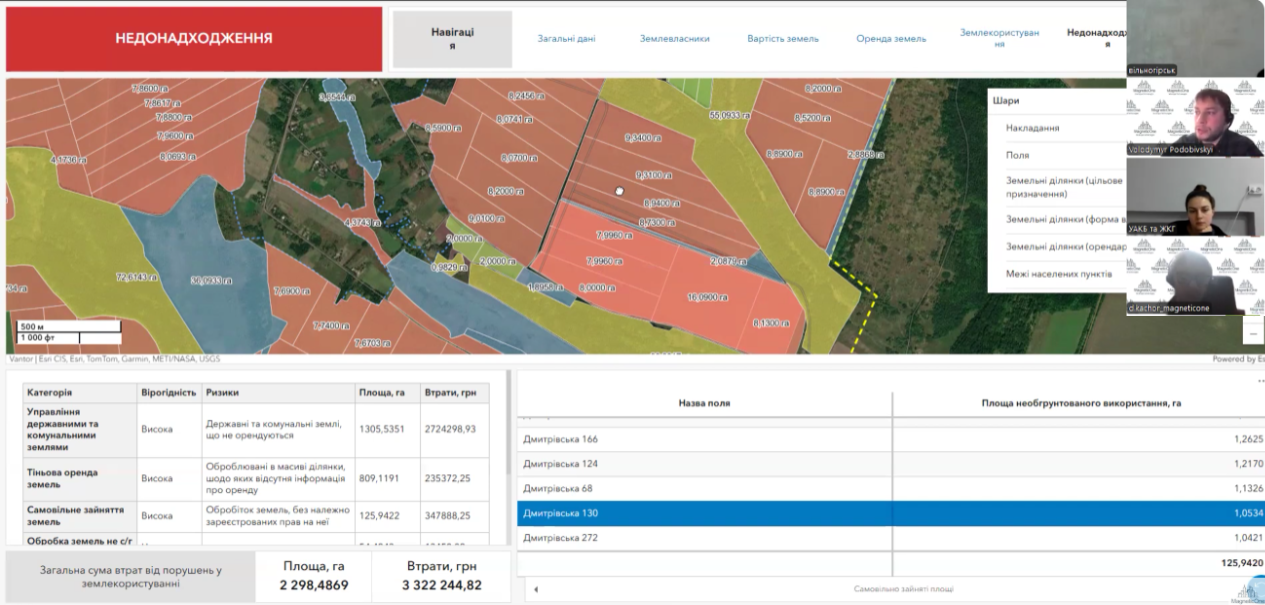Screen dimensions: 1265x605
Task: Toggle the Межі населених пунктів layer
Action: (1058, 273)
